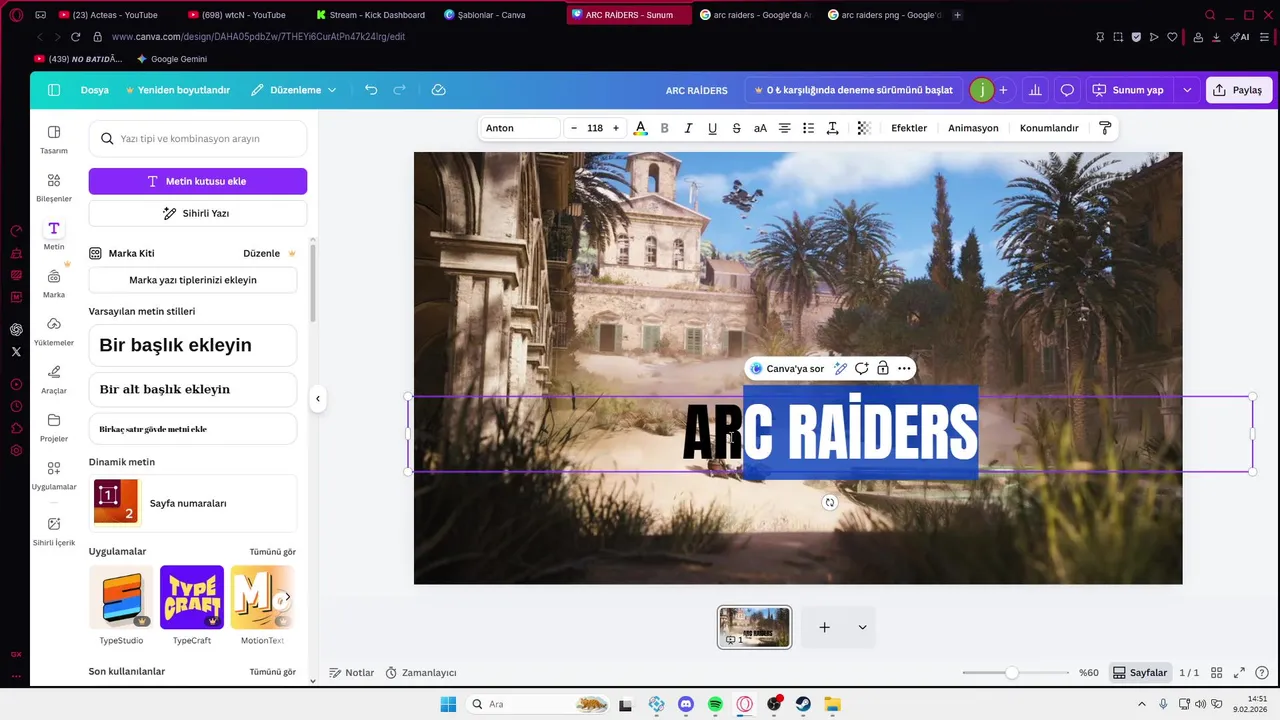Image resolution: width=1280 pixels, height=720 pixels.
Task: Click Tümünü gör next to Uygulamalar
Action: (x=272, y=552)
